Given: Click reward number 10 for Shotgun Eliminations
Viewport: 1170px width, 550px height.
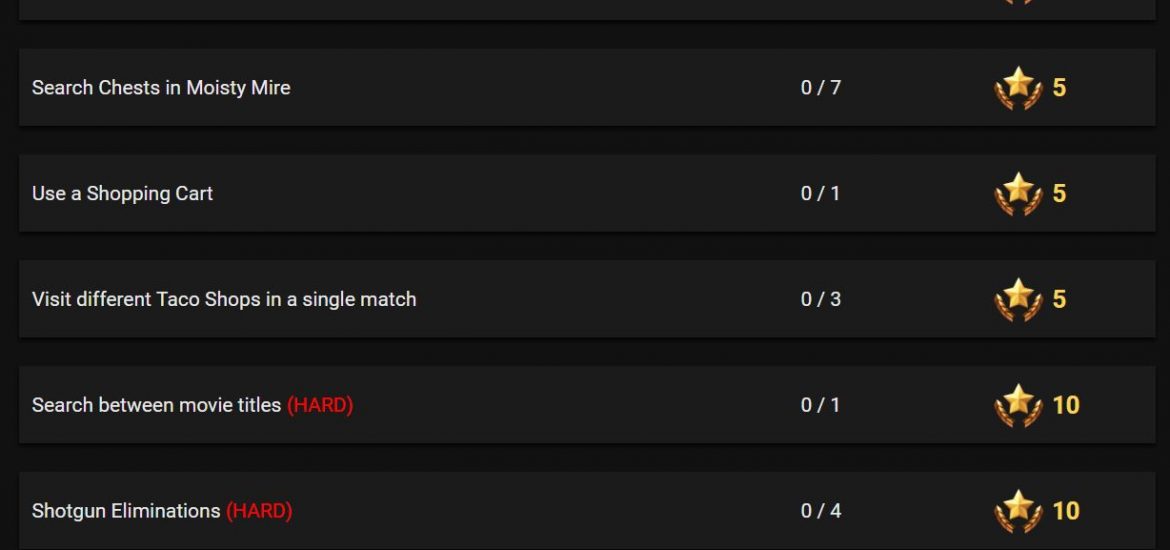Looking at the screenshot, I should [x=1066, y=511].
